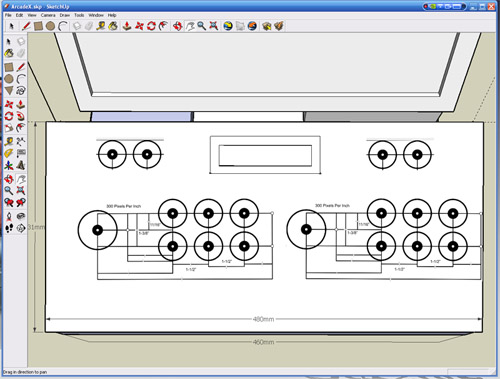Select the Freehand drawing tool
This screenshot has width=500, height=379.
coord(21,90)
